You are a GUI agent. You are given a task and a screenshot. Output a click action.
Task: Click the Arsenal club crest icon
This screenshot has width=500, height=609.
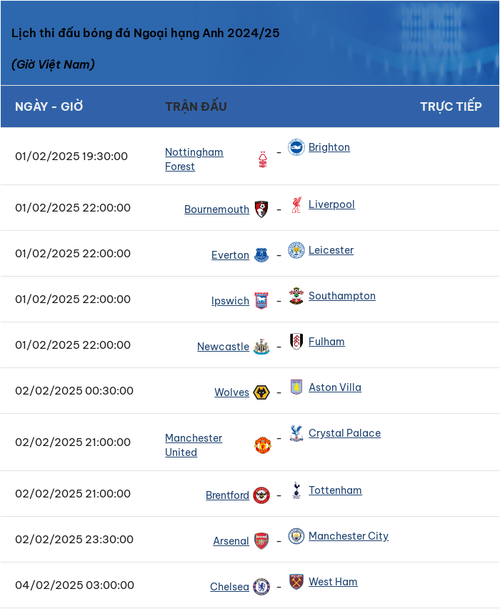(261, 541)
